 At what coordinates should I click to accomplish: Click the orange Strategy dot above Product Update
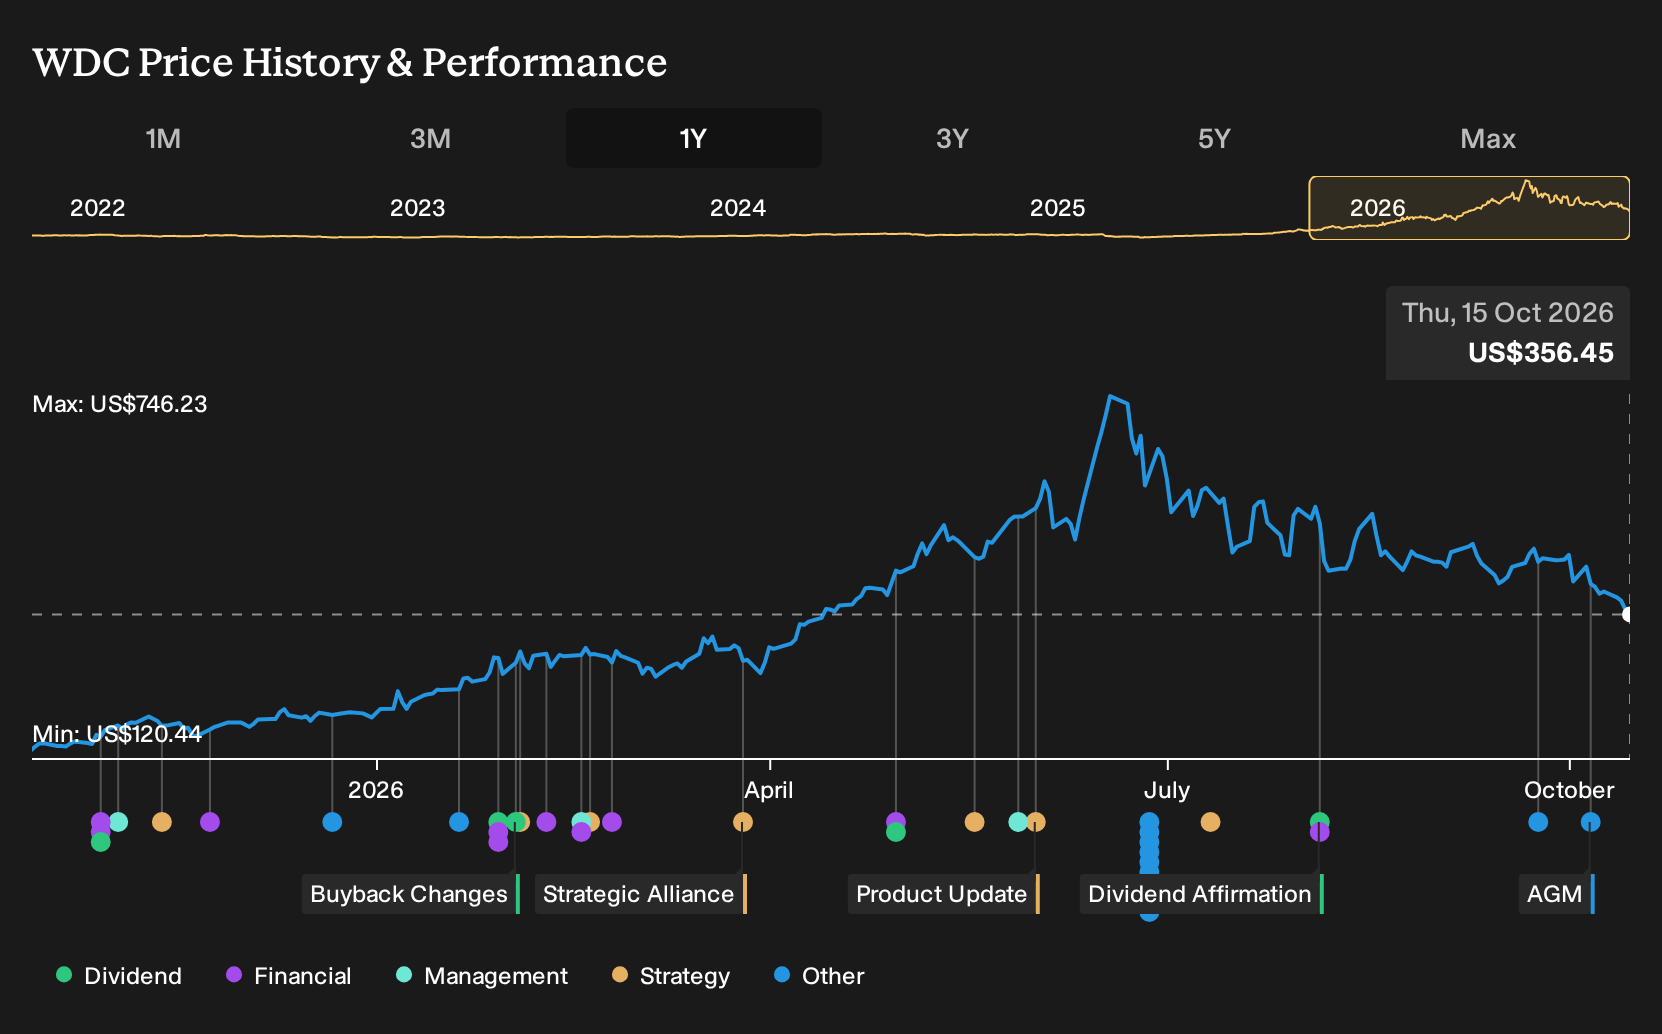tap(1036, 822)
